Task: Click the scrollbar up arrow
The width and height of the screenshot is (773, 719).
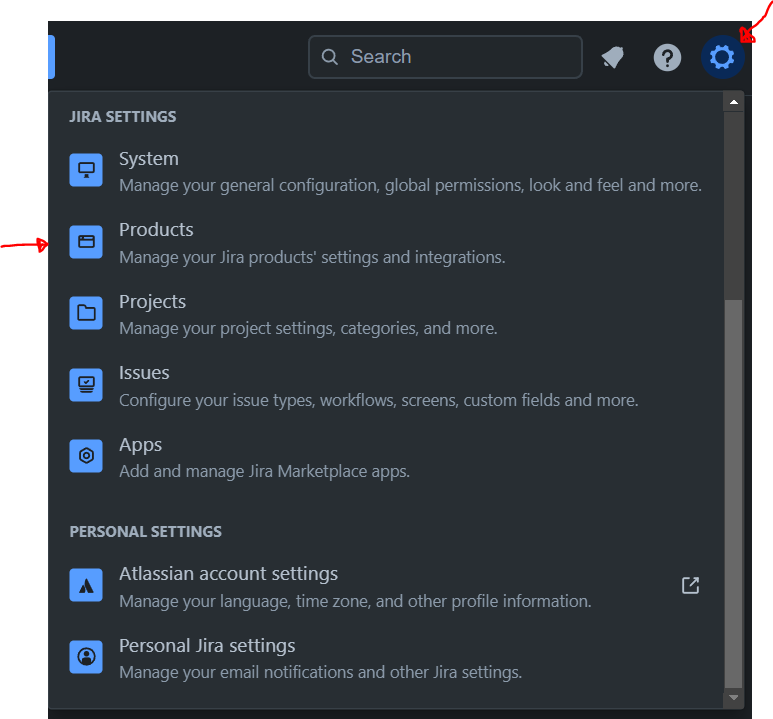Action: [734, 102]
